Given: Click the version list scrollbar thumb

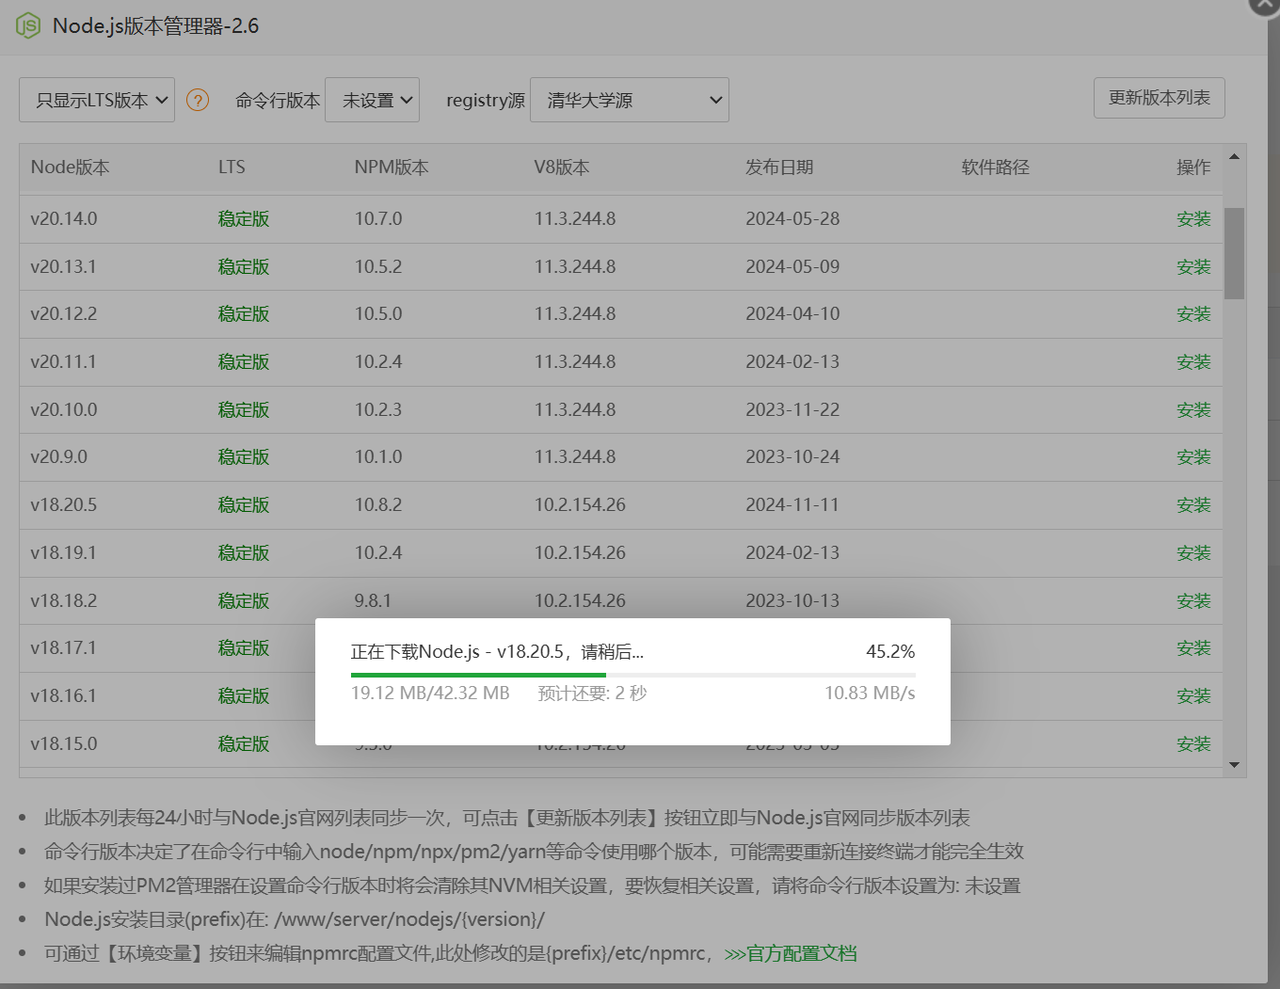Looking at the screenshot, I should 1234,253.
